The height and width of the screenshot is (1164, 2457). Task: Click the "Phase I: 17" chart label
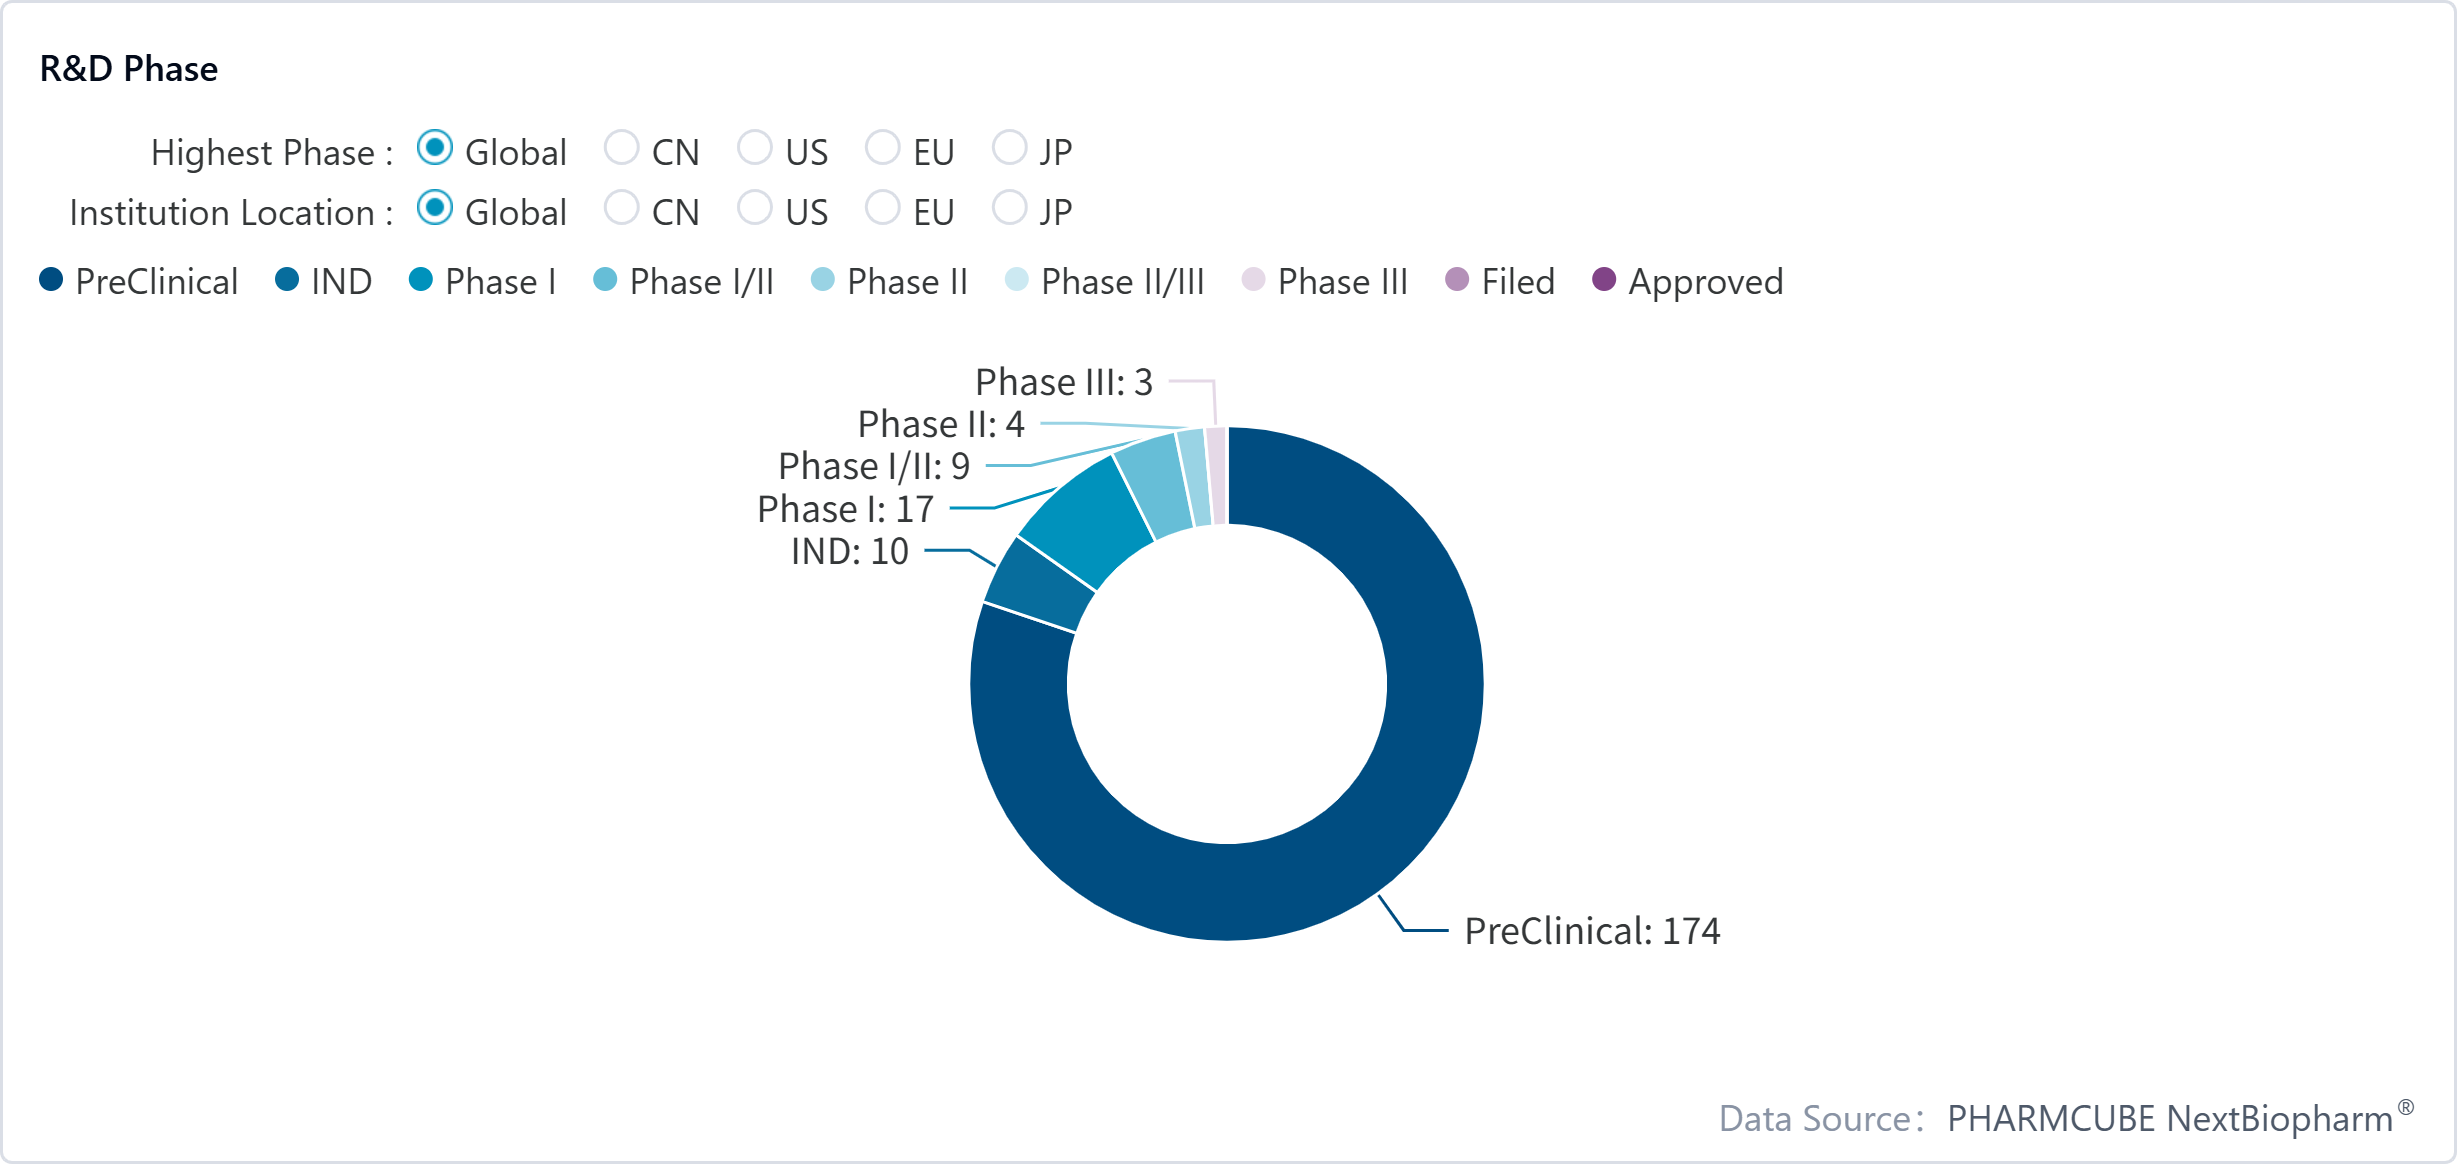845,509
